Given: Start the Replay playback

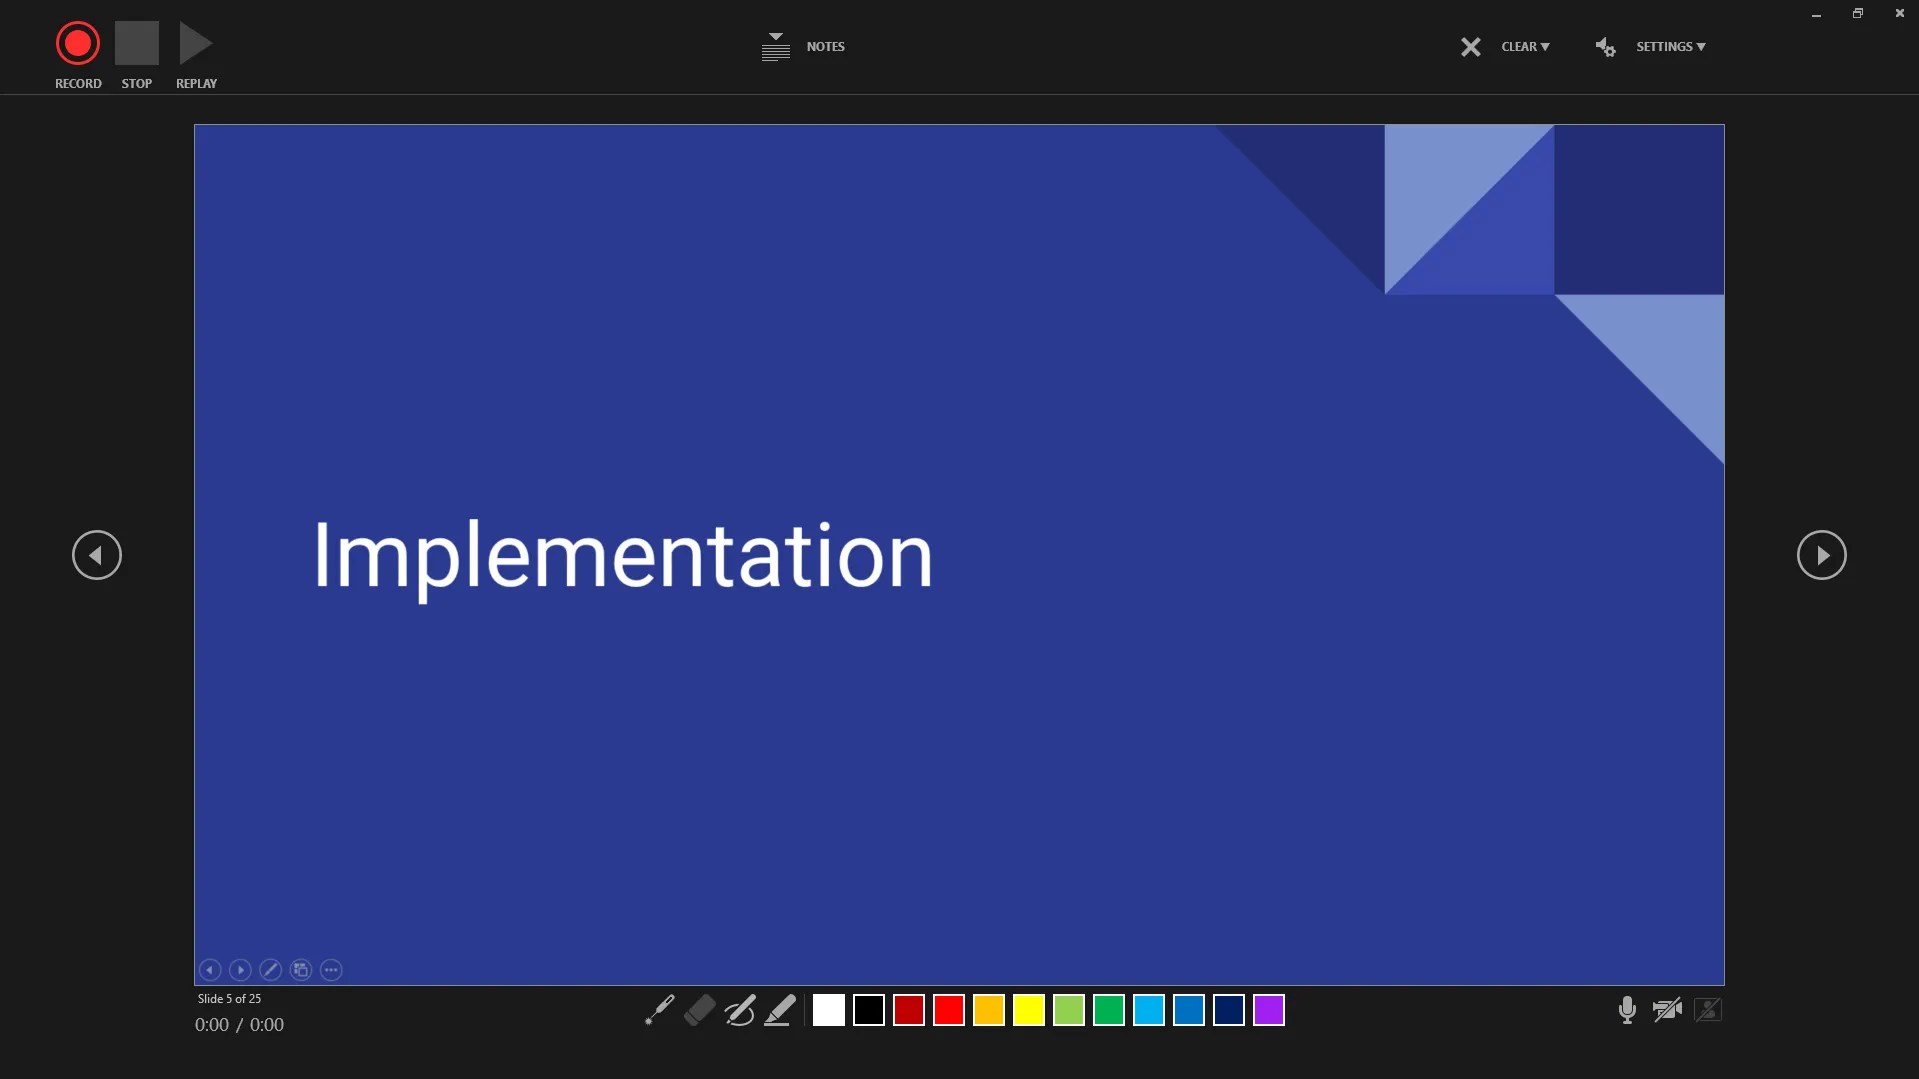Looking at the screenshot, I should (196, 43).
